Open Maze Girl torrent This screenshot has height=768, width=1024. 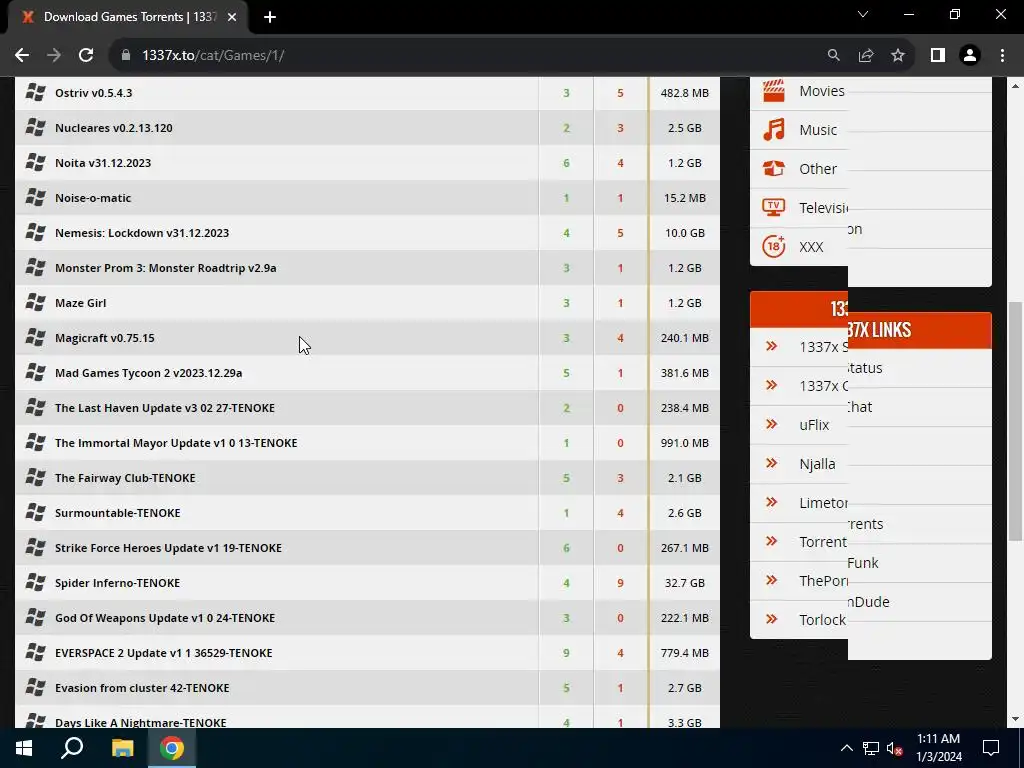click(80, 303)
